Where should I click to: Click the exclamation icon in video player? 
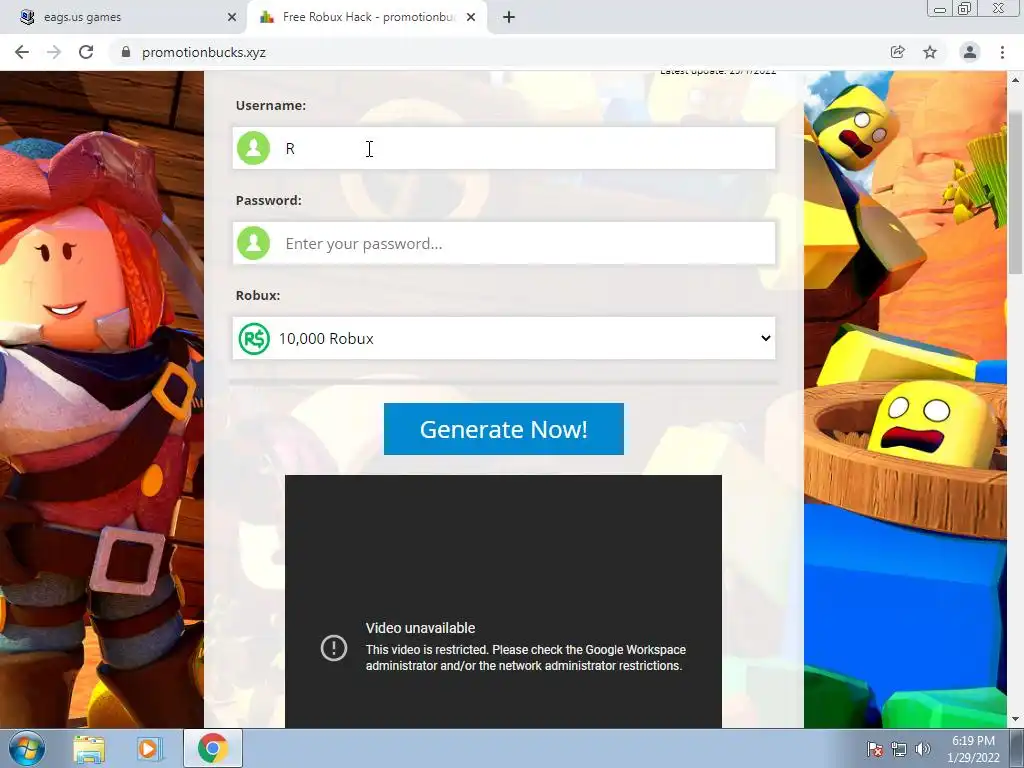point(334,648)
